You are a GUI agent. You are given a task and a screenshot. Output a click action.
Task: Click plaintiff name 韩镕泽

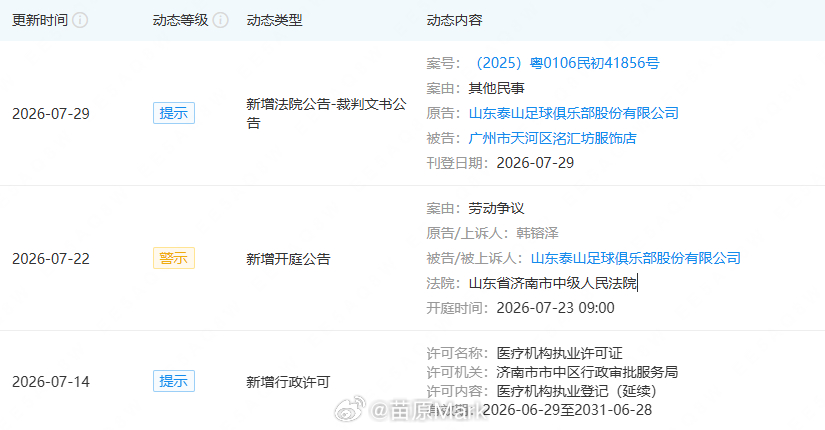[537, 233]
